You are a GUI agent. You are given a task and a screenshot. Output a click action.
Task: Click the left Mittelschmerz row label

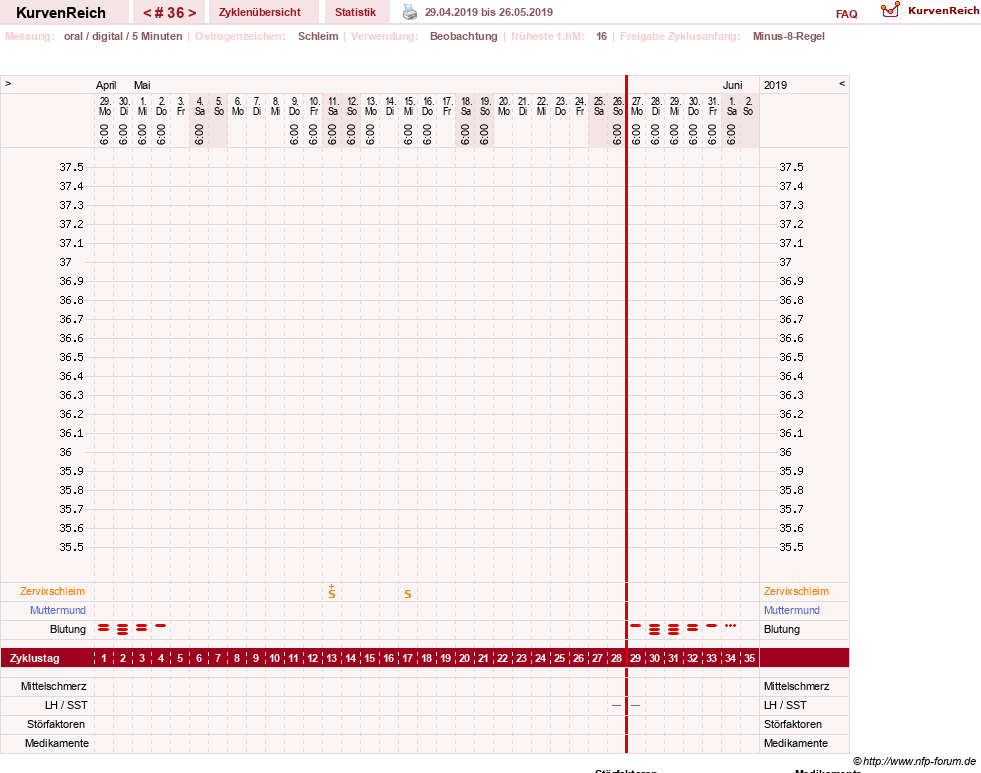tap(54, 686)
